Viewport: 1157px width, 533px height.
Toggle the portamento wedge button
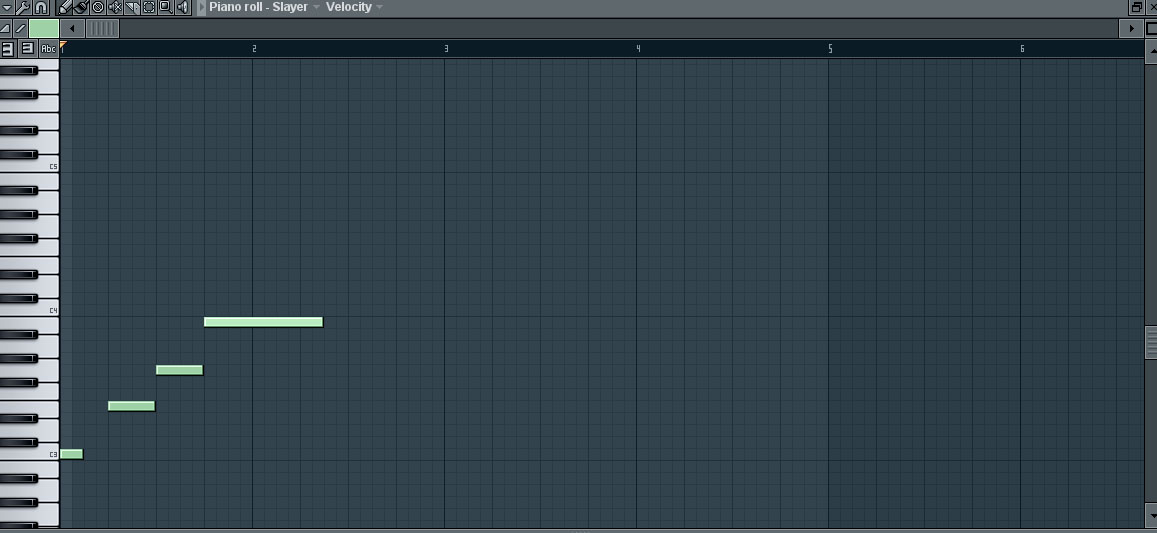click(x=6, y=29)
